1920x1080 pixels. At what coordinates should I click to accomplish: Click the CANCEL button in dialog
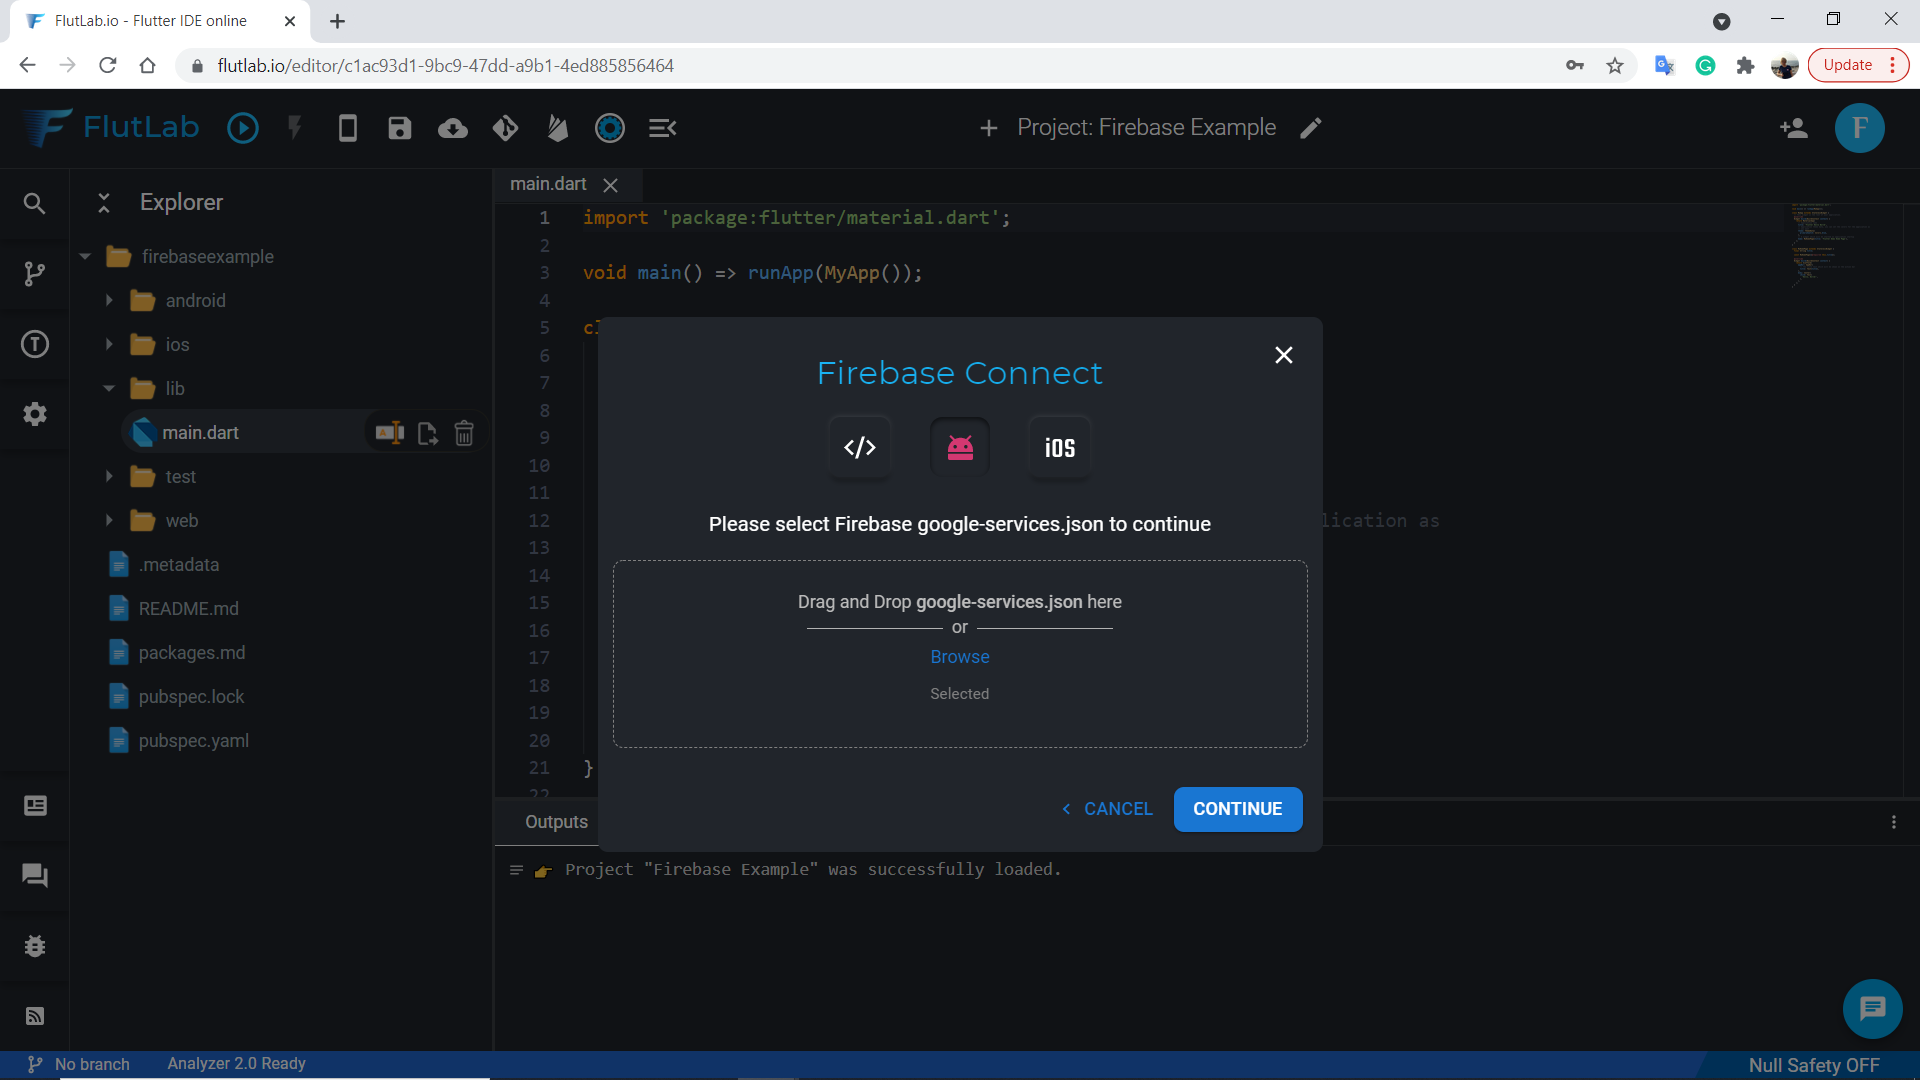1108,809
